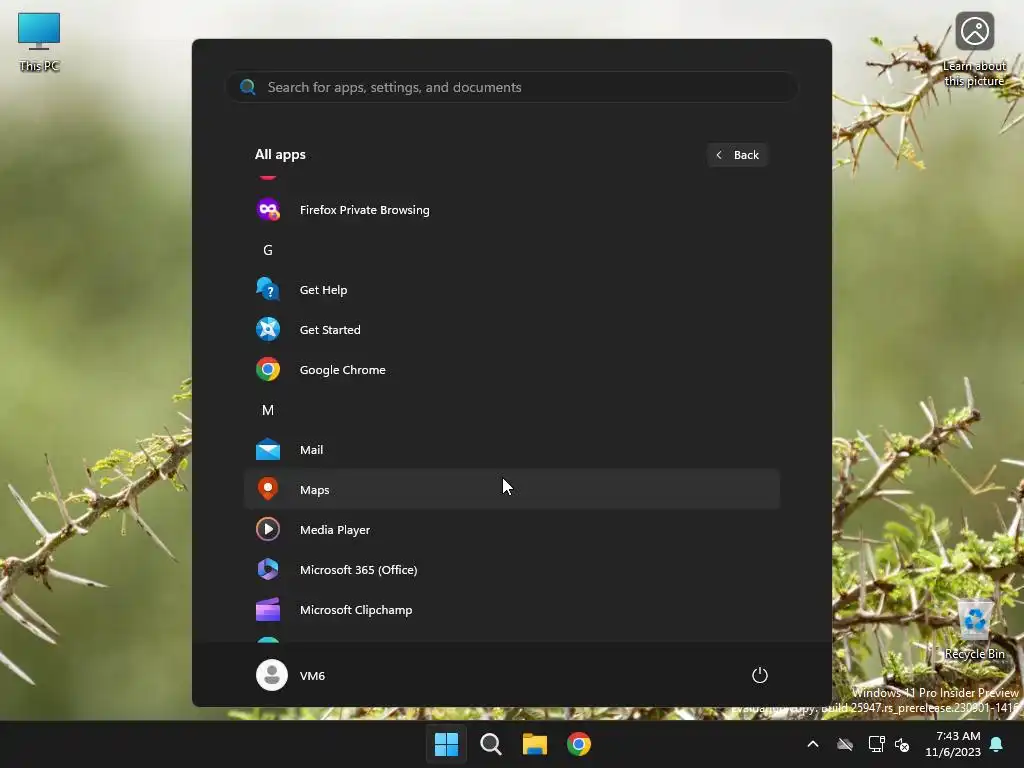Launch Get Started from its icon
1024x768 pixels.
[268, 329]
